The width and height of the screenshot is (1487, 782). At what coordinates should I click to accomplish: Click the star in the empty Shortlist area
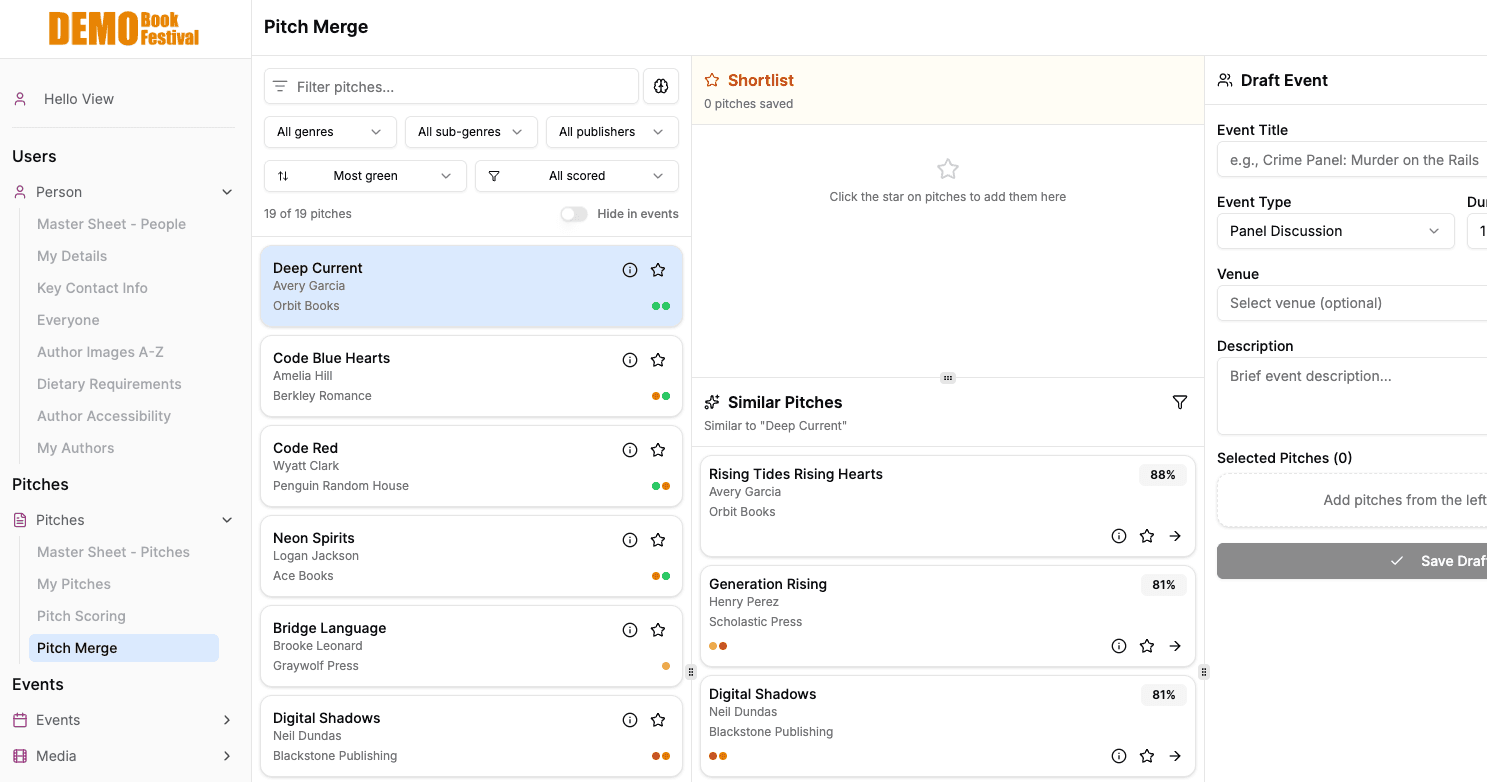click(947, 169)
